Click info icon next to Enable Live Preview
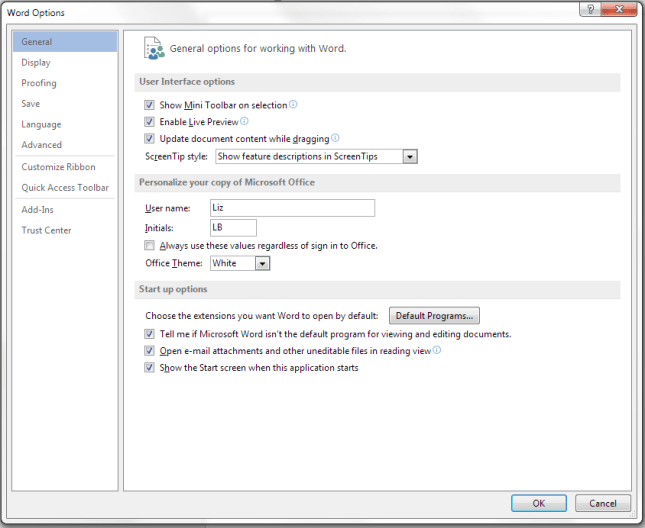This screenshot has height=528, width=645. point(244,121)
